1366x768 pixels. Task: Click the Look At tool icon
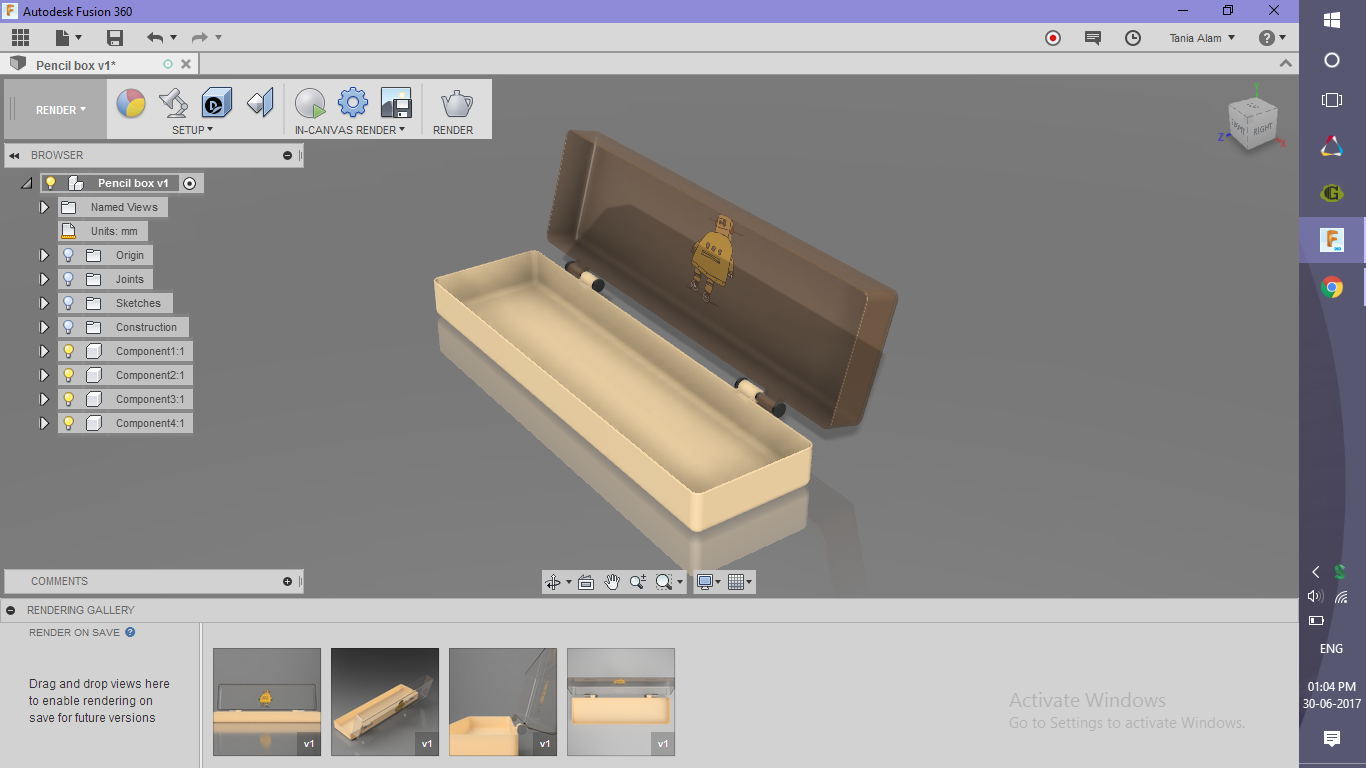click(586, 582)
